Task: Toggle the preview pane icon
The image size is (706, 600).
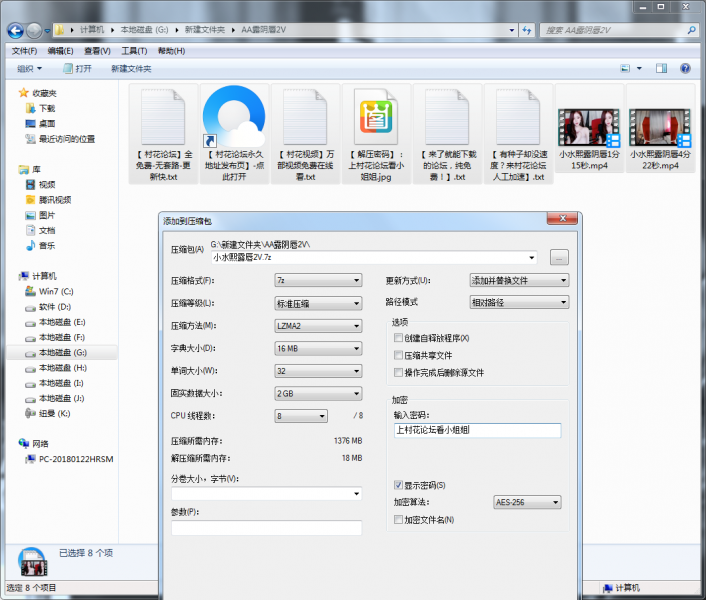Action: pyautogui.click(x=662, y=69)
